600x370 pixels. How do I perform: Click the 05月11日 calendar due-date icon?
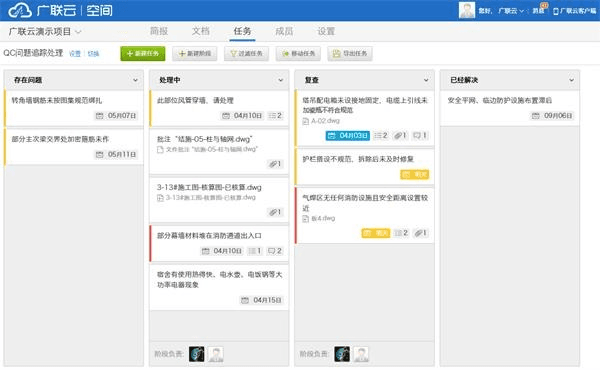pos(99,154)
